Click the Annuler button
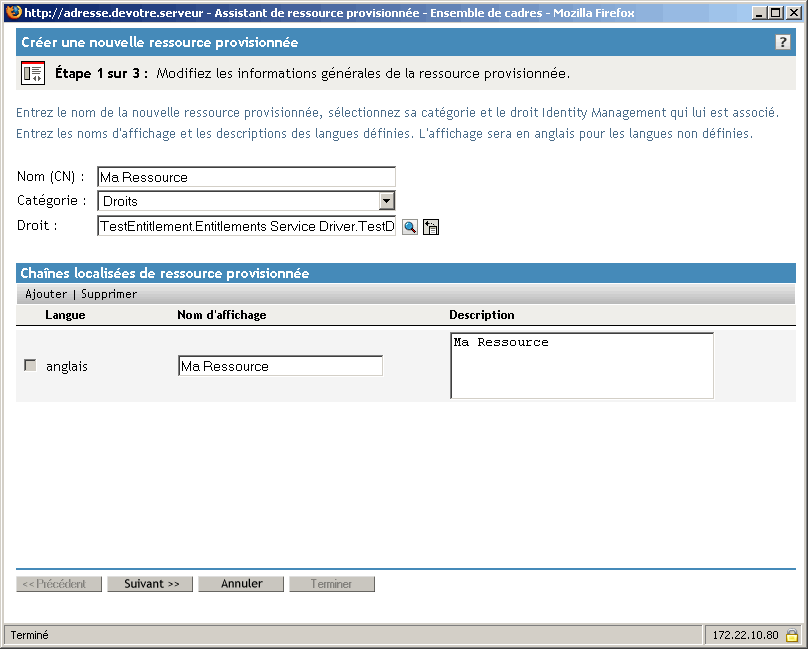The height and width of the screenshot is (649, 808). tap(241, 584)
